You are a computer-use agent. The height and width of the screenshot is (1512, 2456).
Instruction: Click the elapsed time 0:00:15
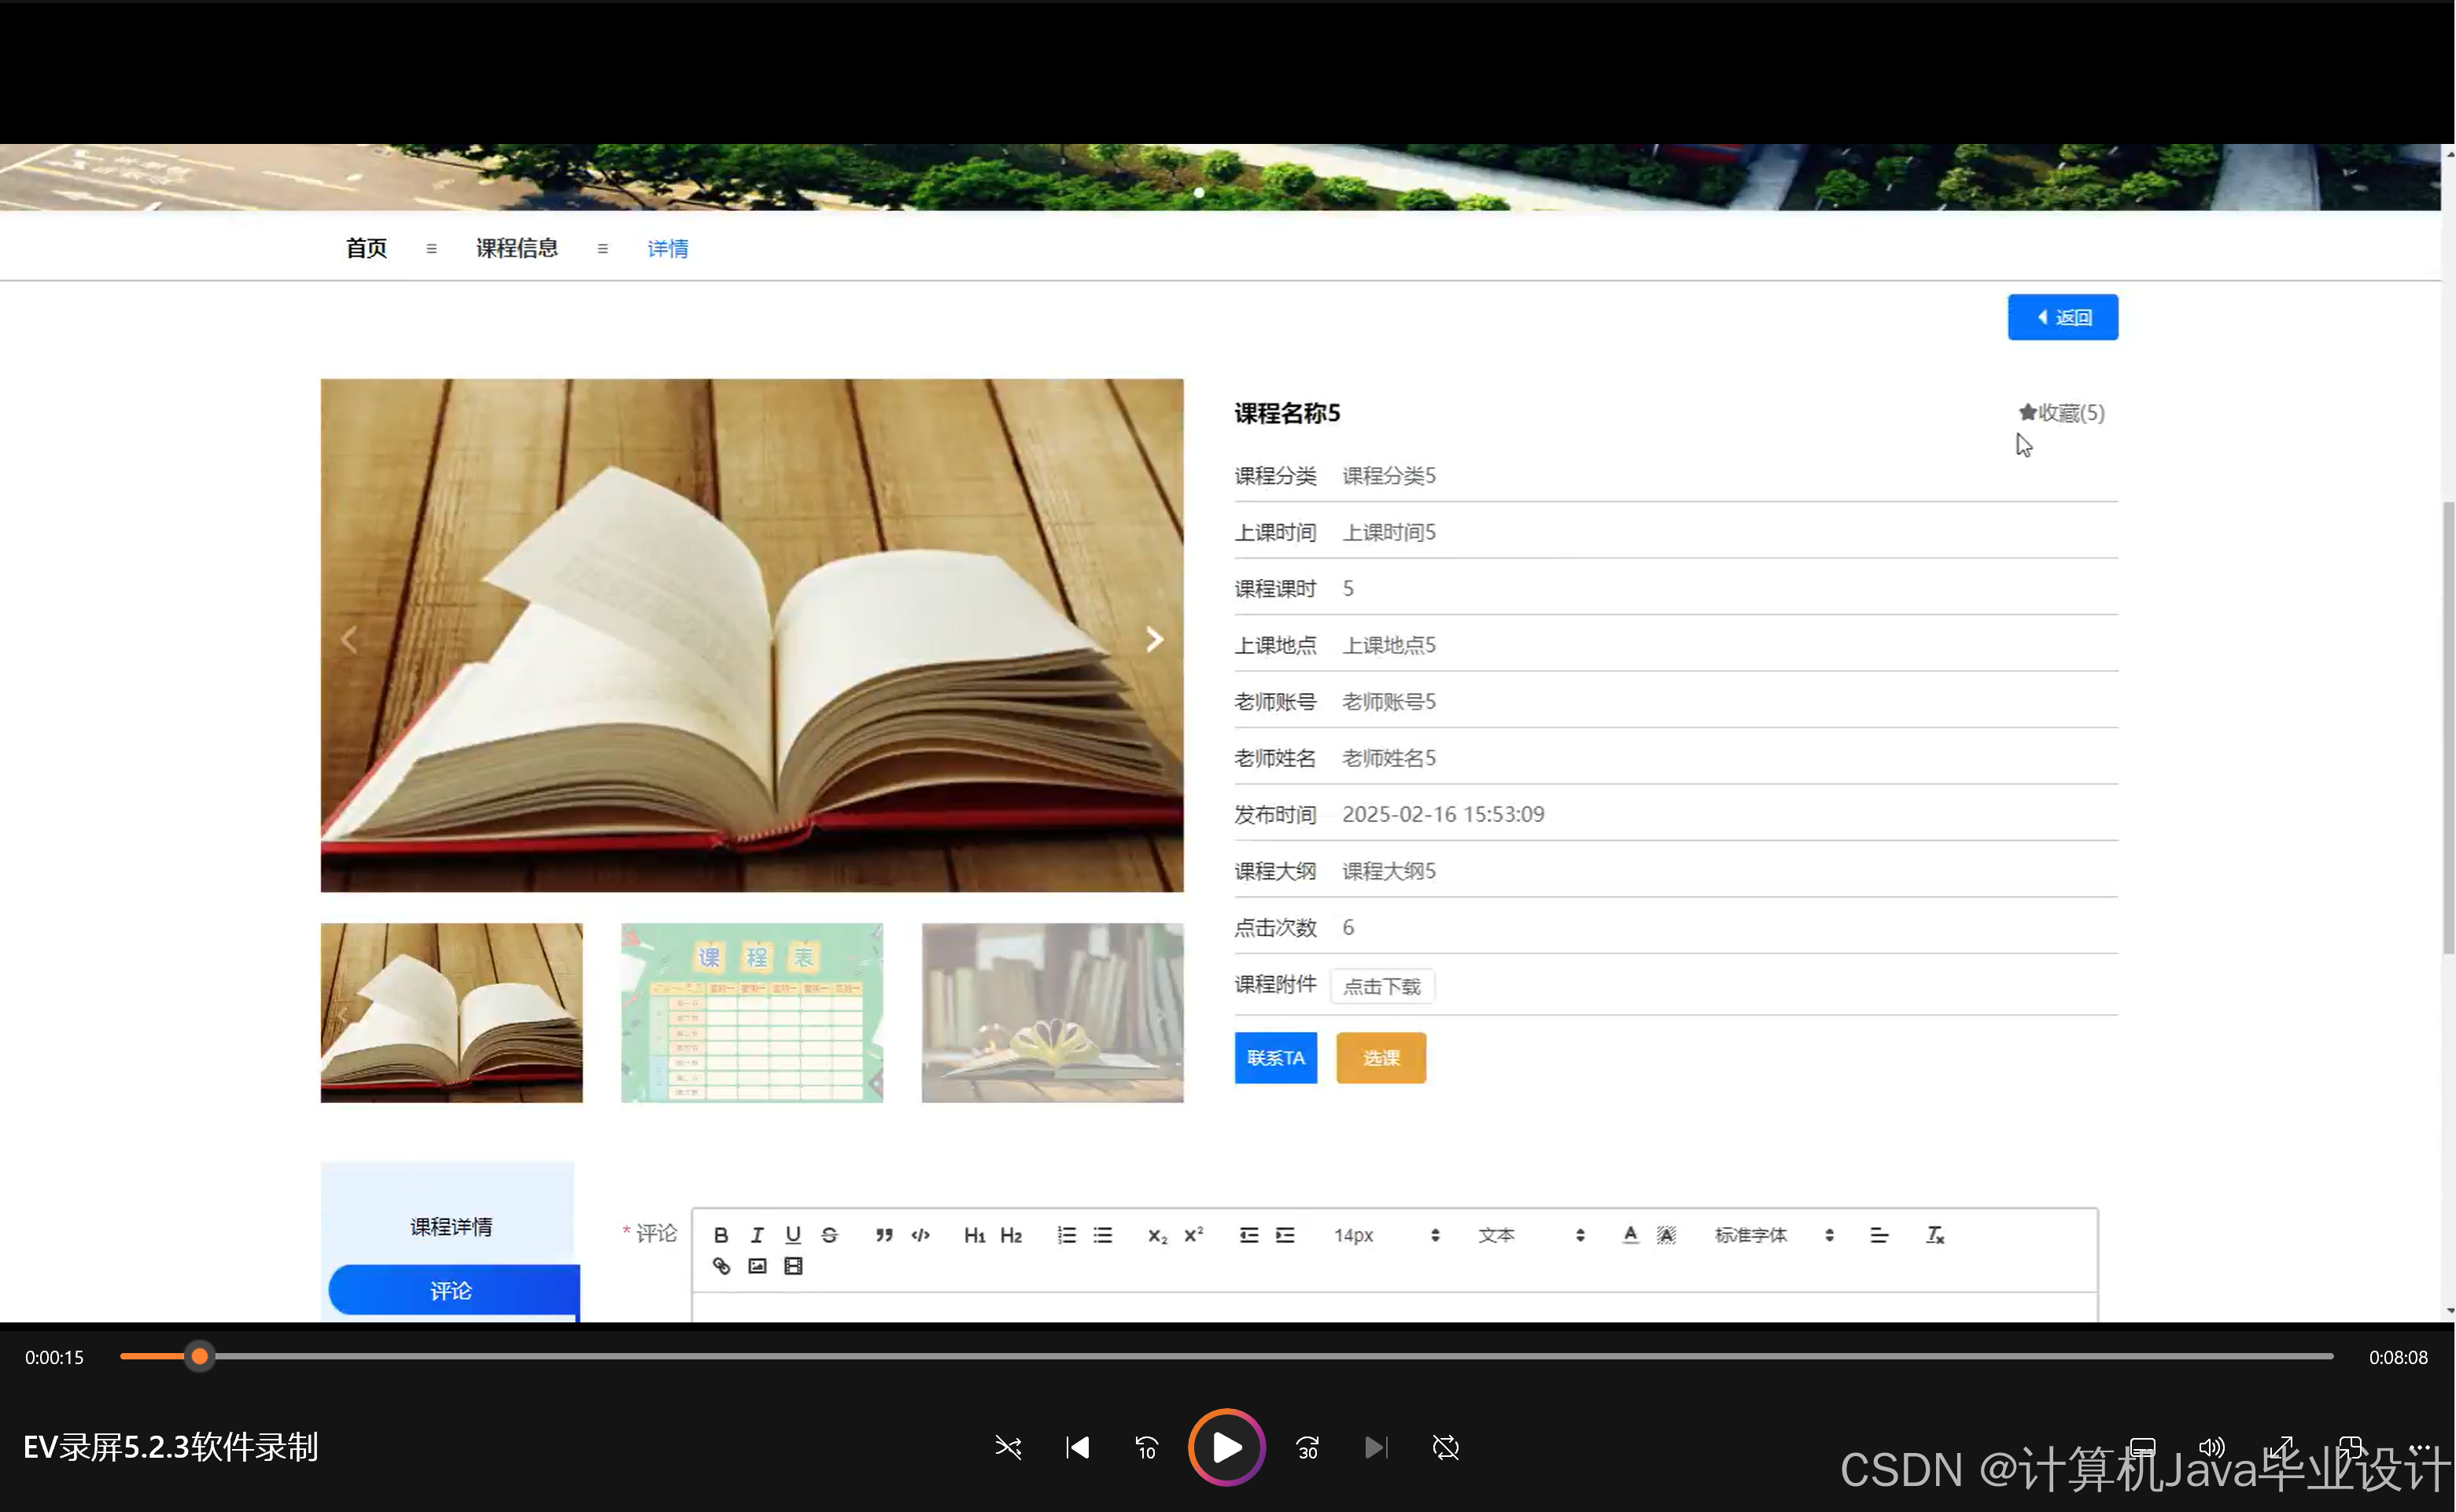(x=54, y=1357)
